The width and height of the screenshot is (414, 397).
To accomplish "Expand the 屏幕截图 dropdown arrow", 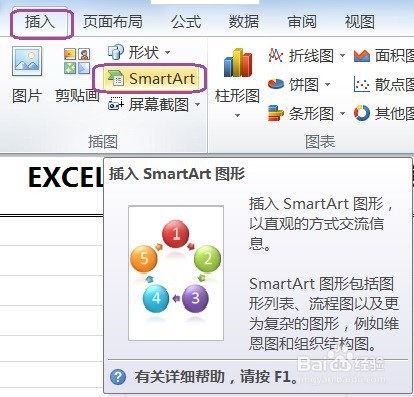I will point(198,105).
